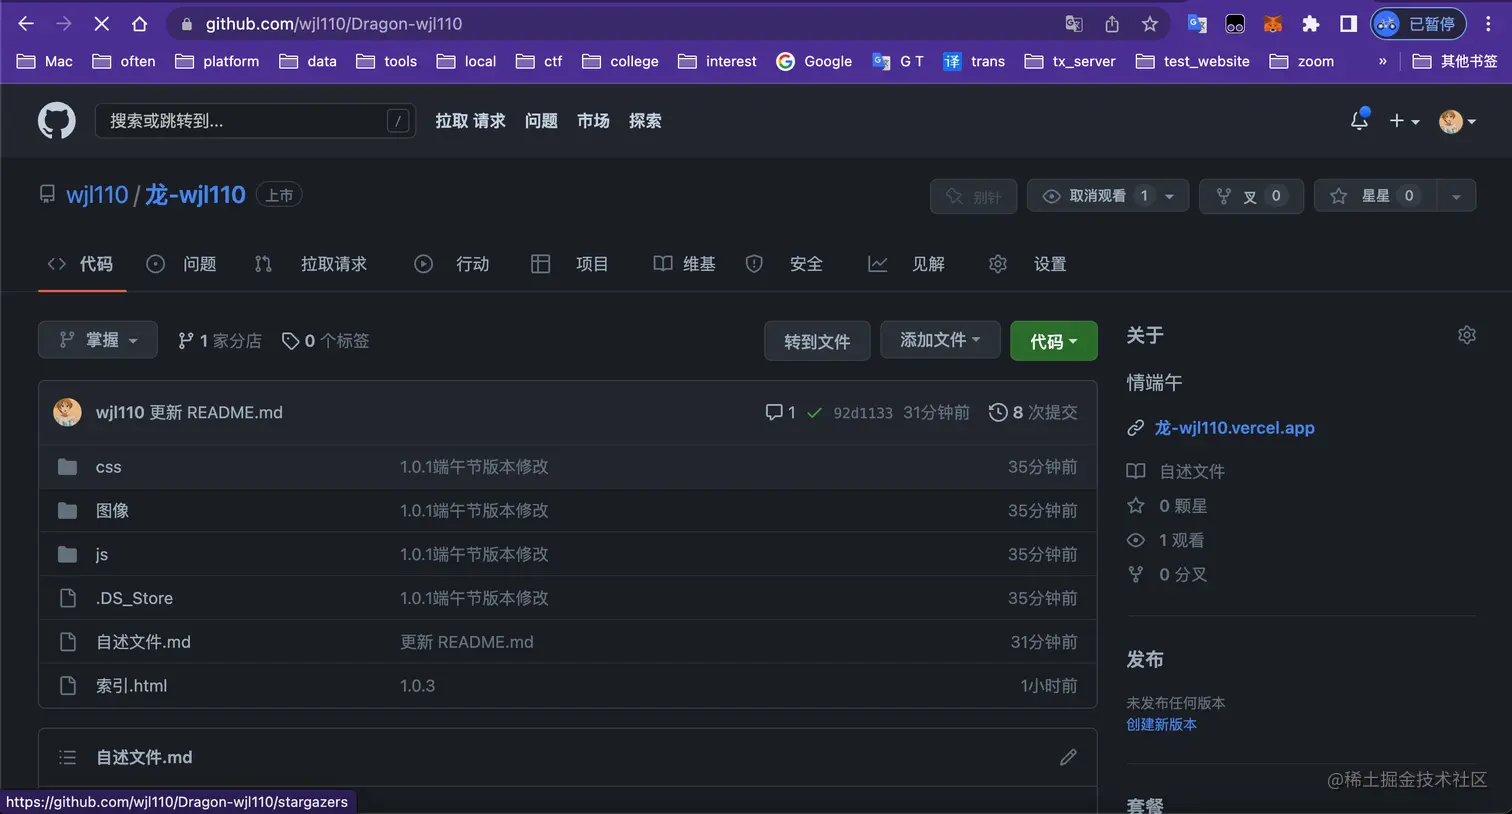Switch to the 设置 tab

tap(1028, 264)
